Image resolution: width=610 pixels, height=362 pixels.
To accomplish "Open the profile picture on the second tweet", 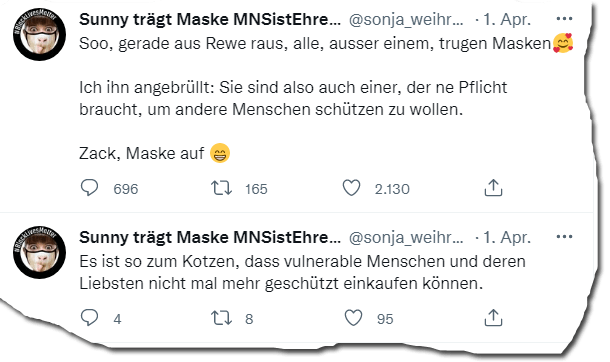I will (39, 252).
